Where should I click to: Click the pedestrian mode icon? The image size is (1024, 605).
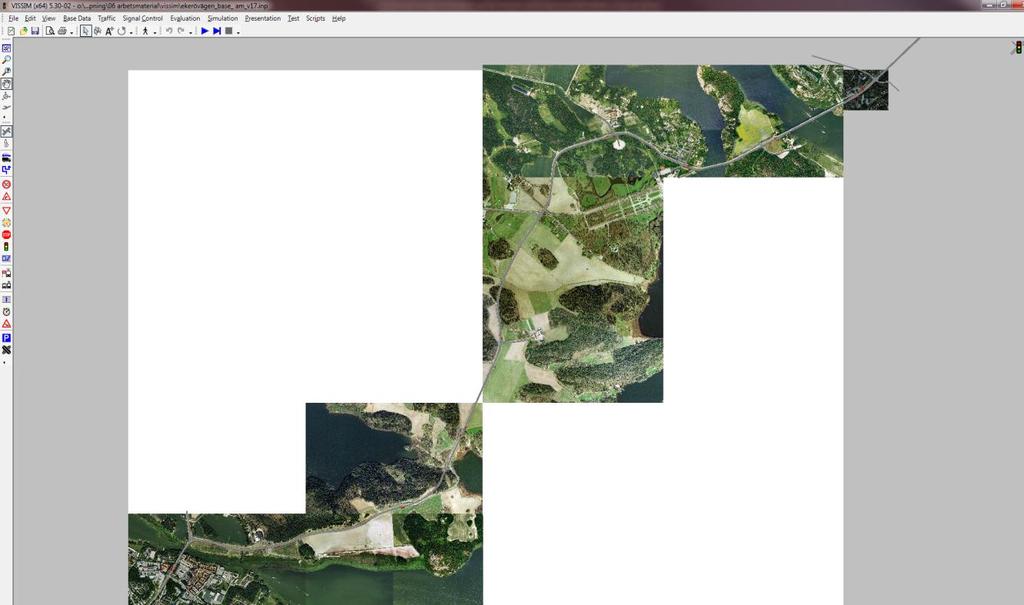tap(145, 31)
